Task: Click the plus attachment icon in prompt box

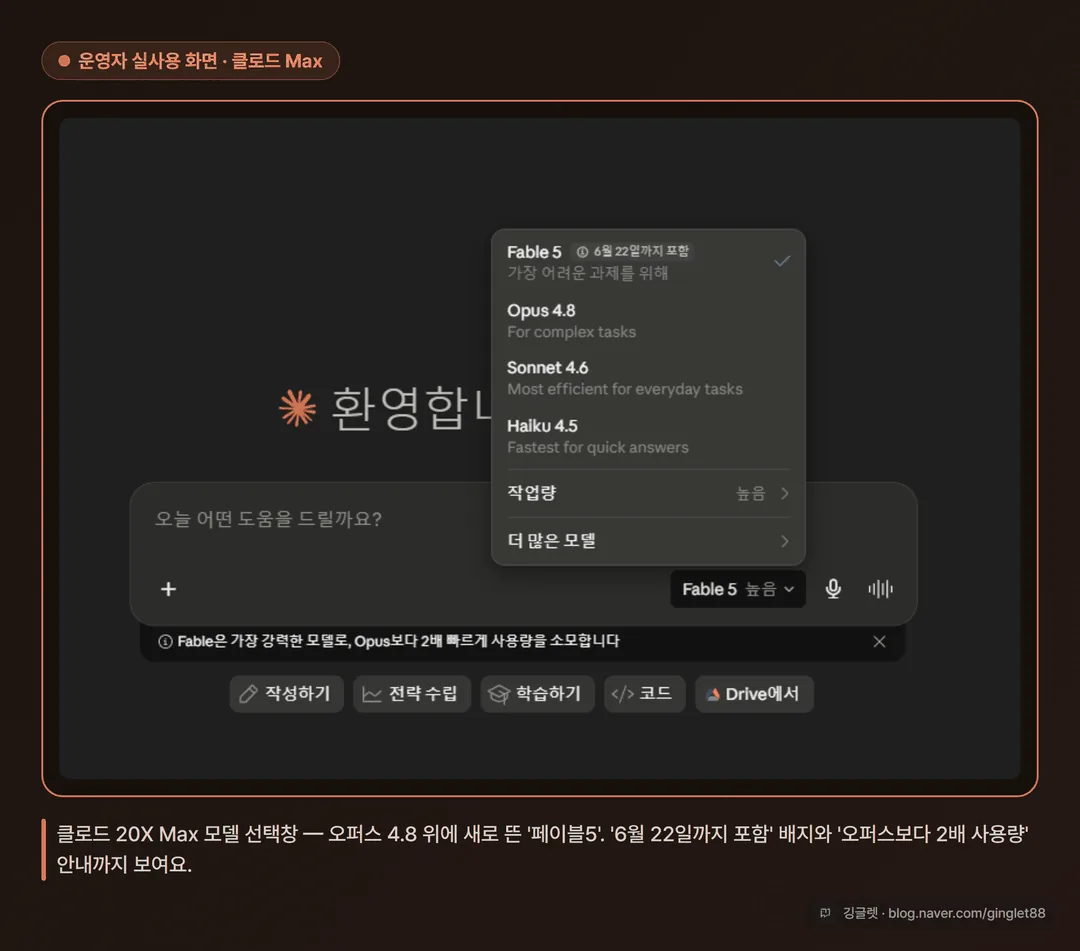Action: [168, 589]
